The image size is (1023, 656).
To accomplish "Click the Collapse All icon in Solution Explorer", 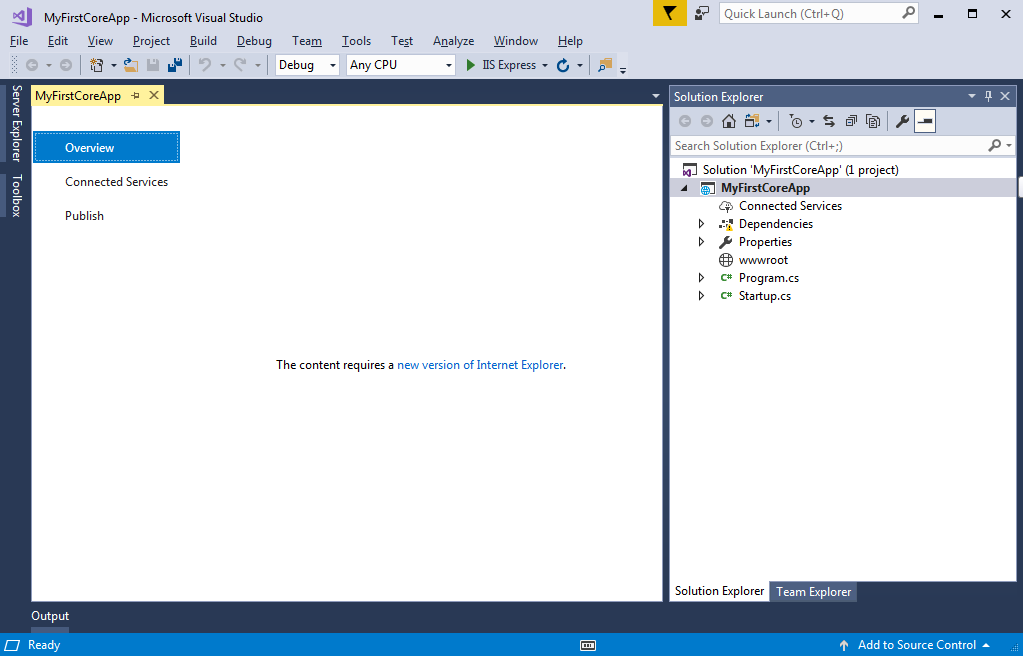I will (x=851, y=121).
